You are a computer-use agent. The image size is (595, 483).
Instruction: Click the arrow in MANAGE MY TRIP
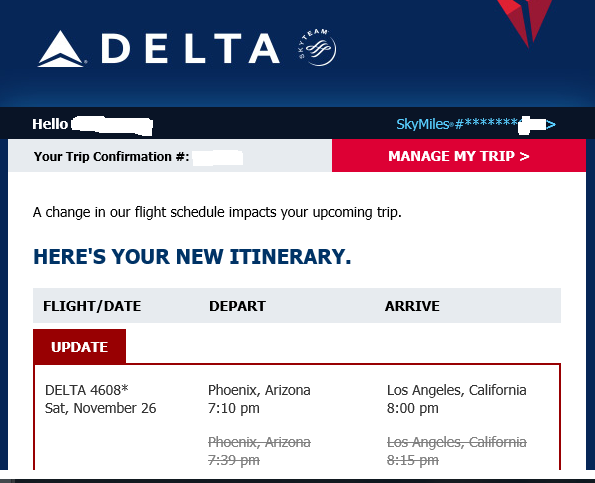524,156
